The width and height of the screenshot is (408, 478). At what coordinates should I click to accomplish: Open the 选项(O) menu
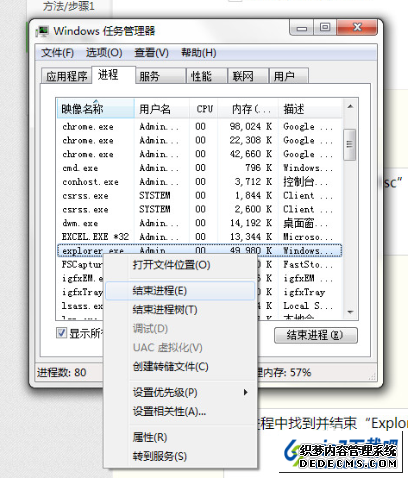pos(104,53)
